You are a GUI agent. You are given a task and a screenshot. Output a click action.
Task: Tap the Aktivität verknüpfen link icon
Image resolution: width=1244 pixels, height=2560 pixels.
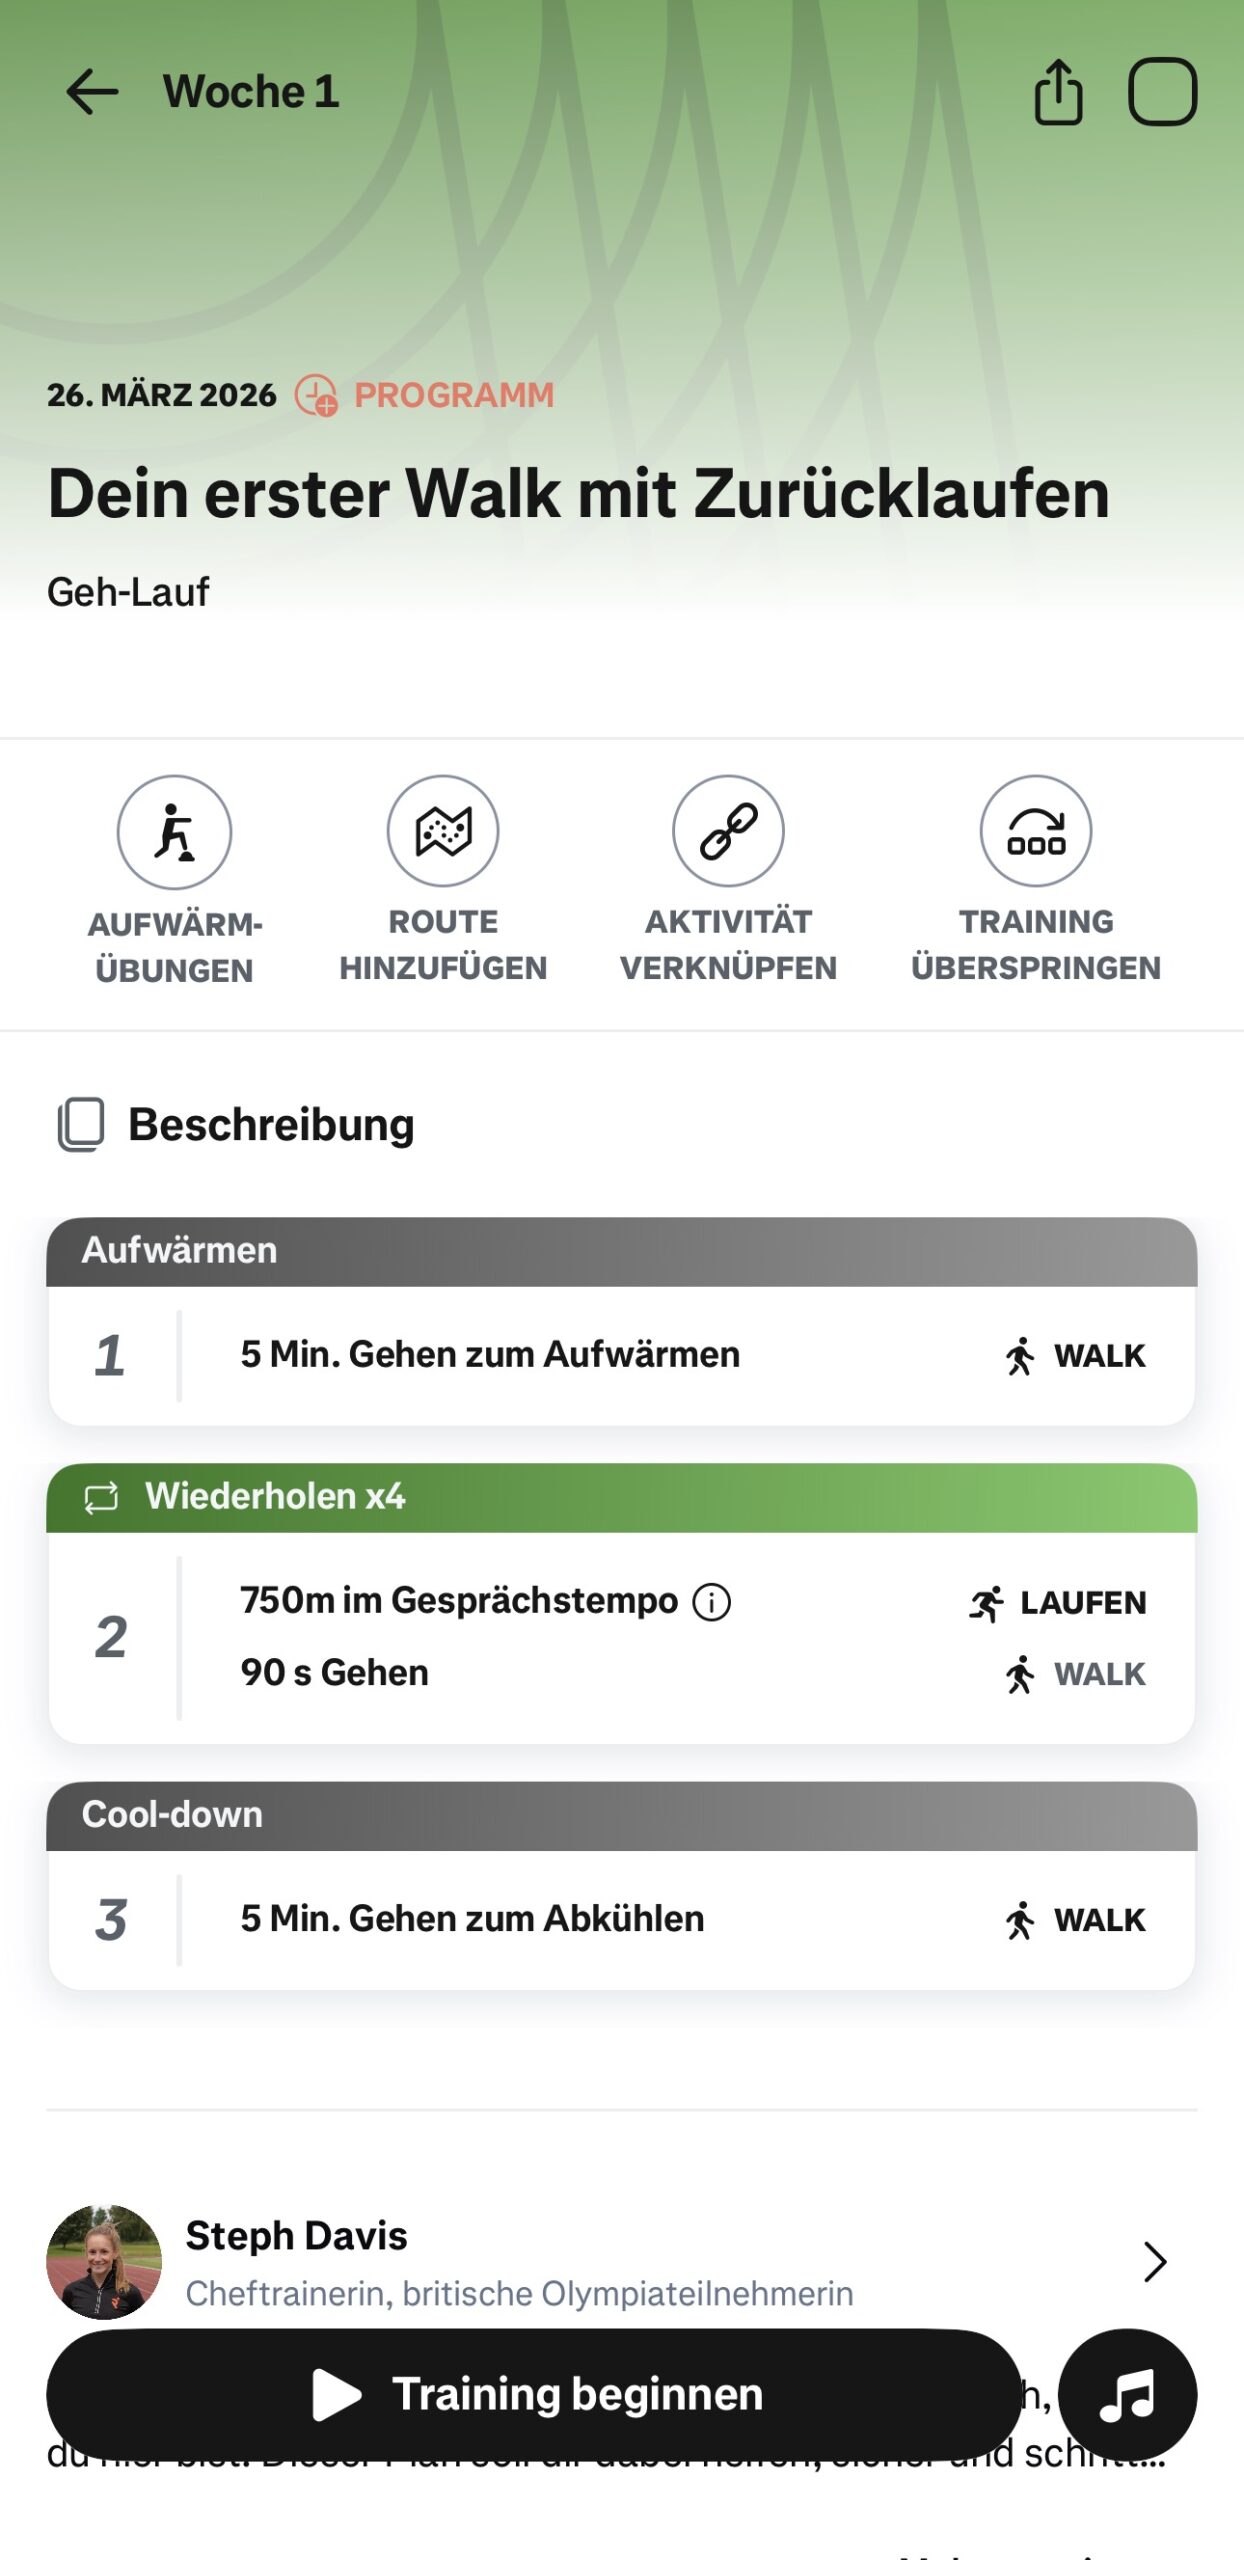point(728,831)
